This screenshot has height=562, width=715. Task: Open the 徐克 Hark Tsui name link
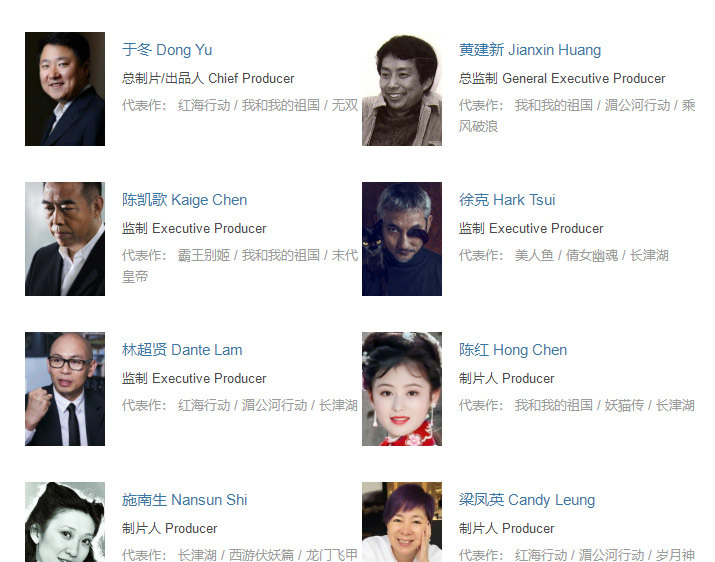[x=507, y=199]
